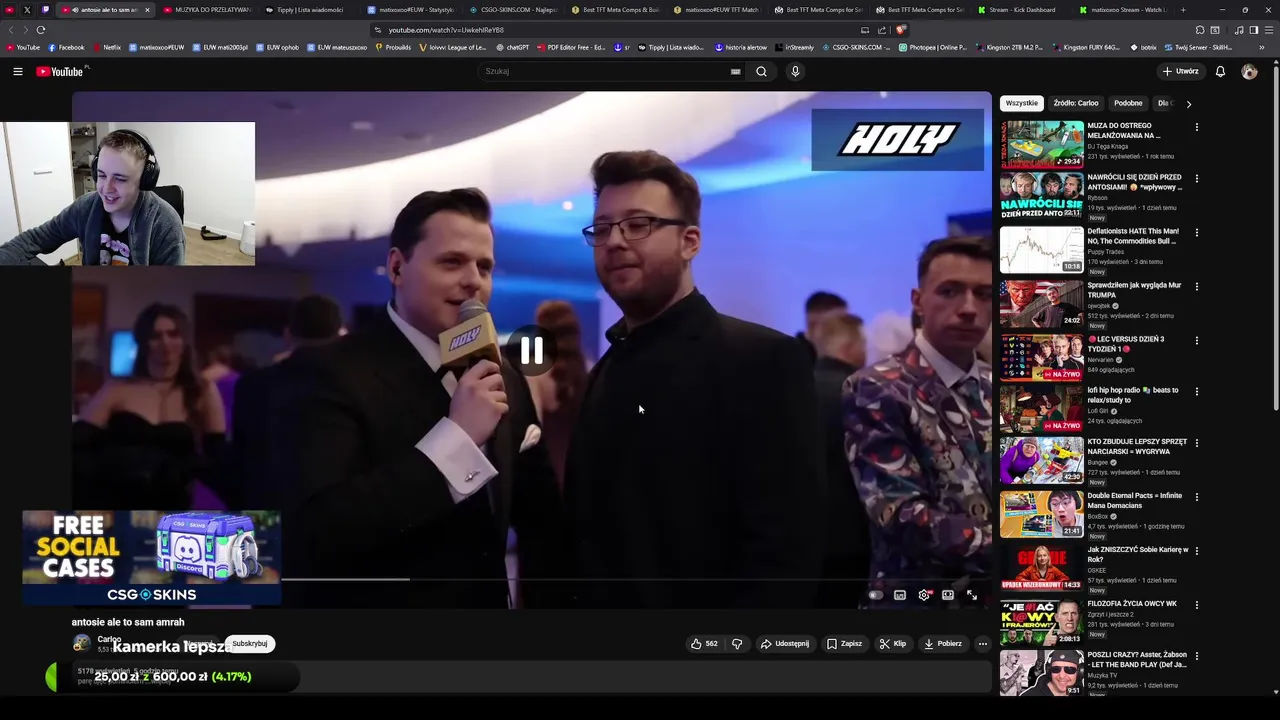Toggle the autoplay switch in the player
1280x720 pixels.
pos(876,595)
